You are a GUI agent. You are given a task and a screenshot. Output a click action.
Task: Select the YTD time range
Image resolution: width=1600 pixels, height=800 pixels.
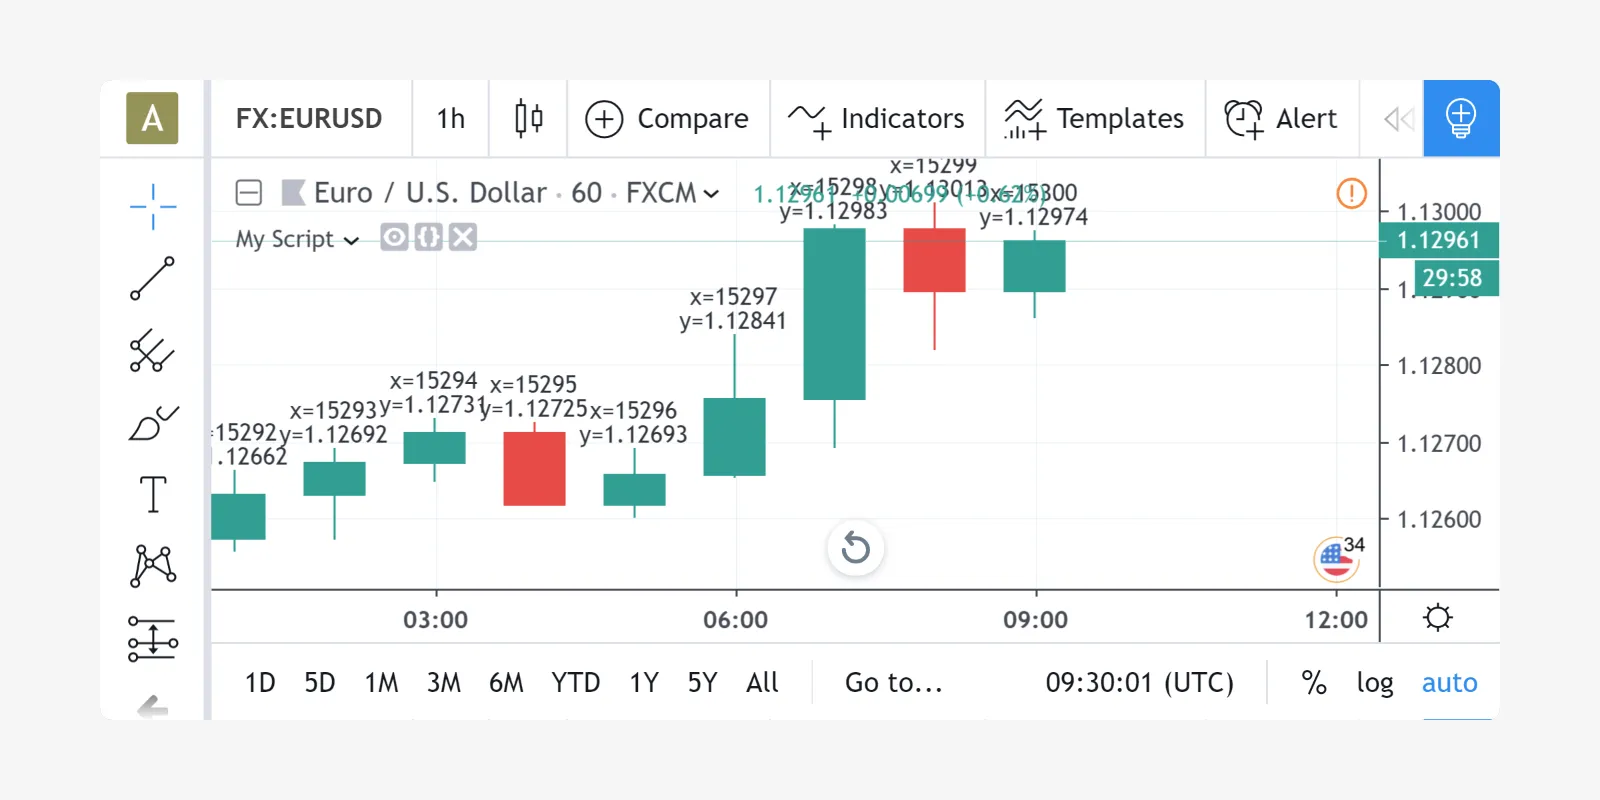click(575, 683)
